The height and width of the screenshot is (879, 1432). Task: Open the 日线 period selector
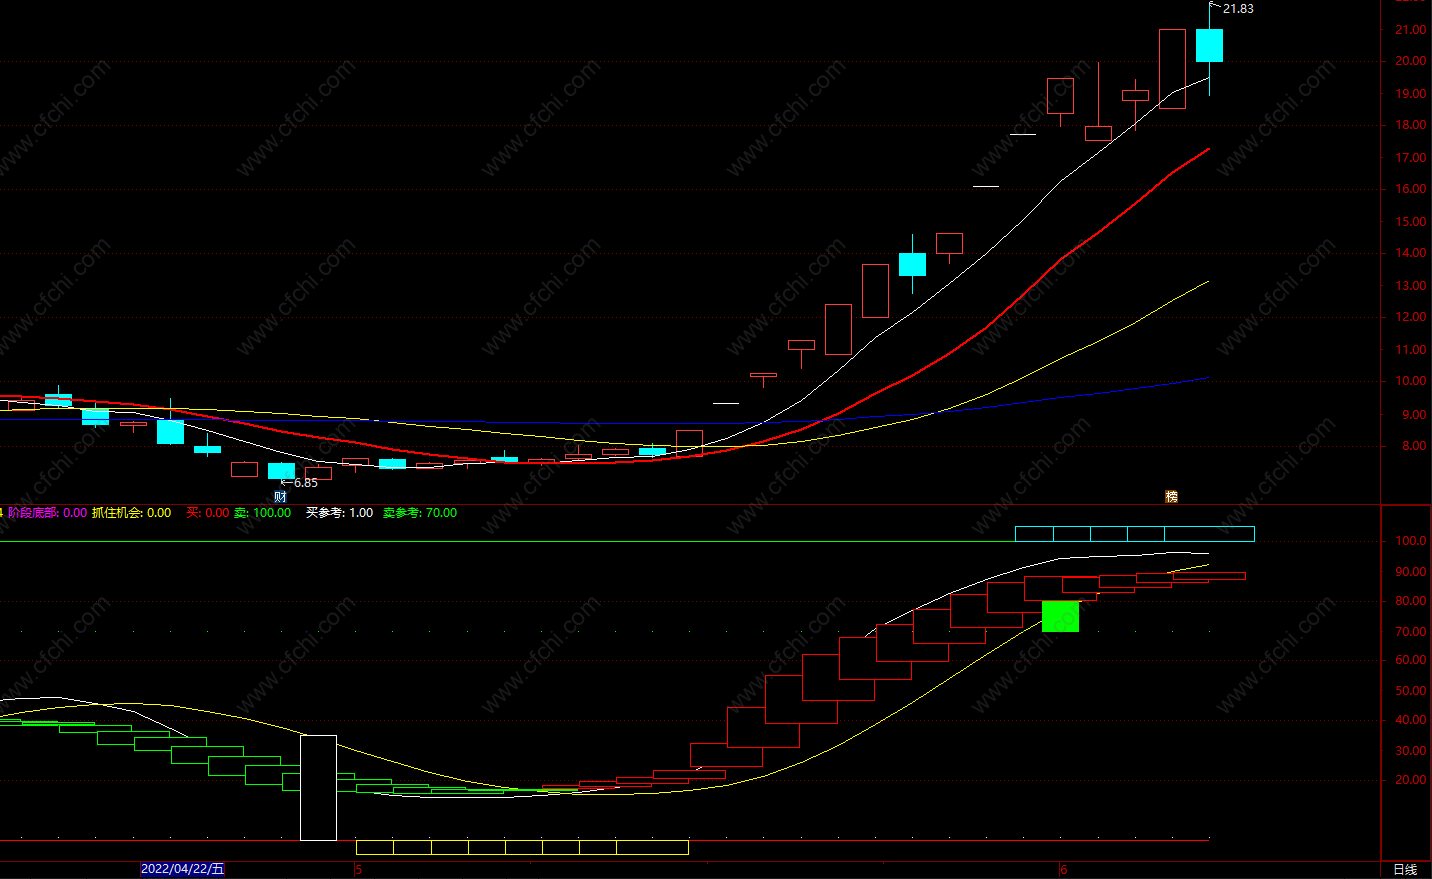1405,869
